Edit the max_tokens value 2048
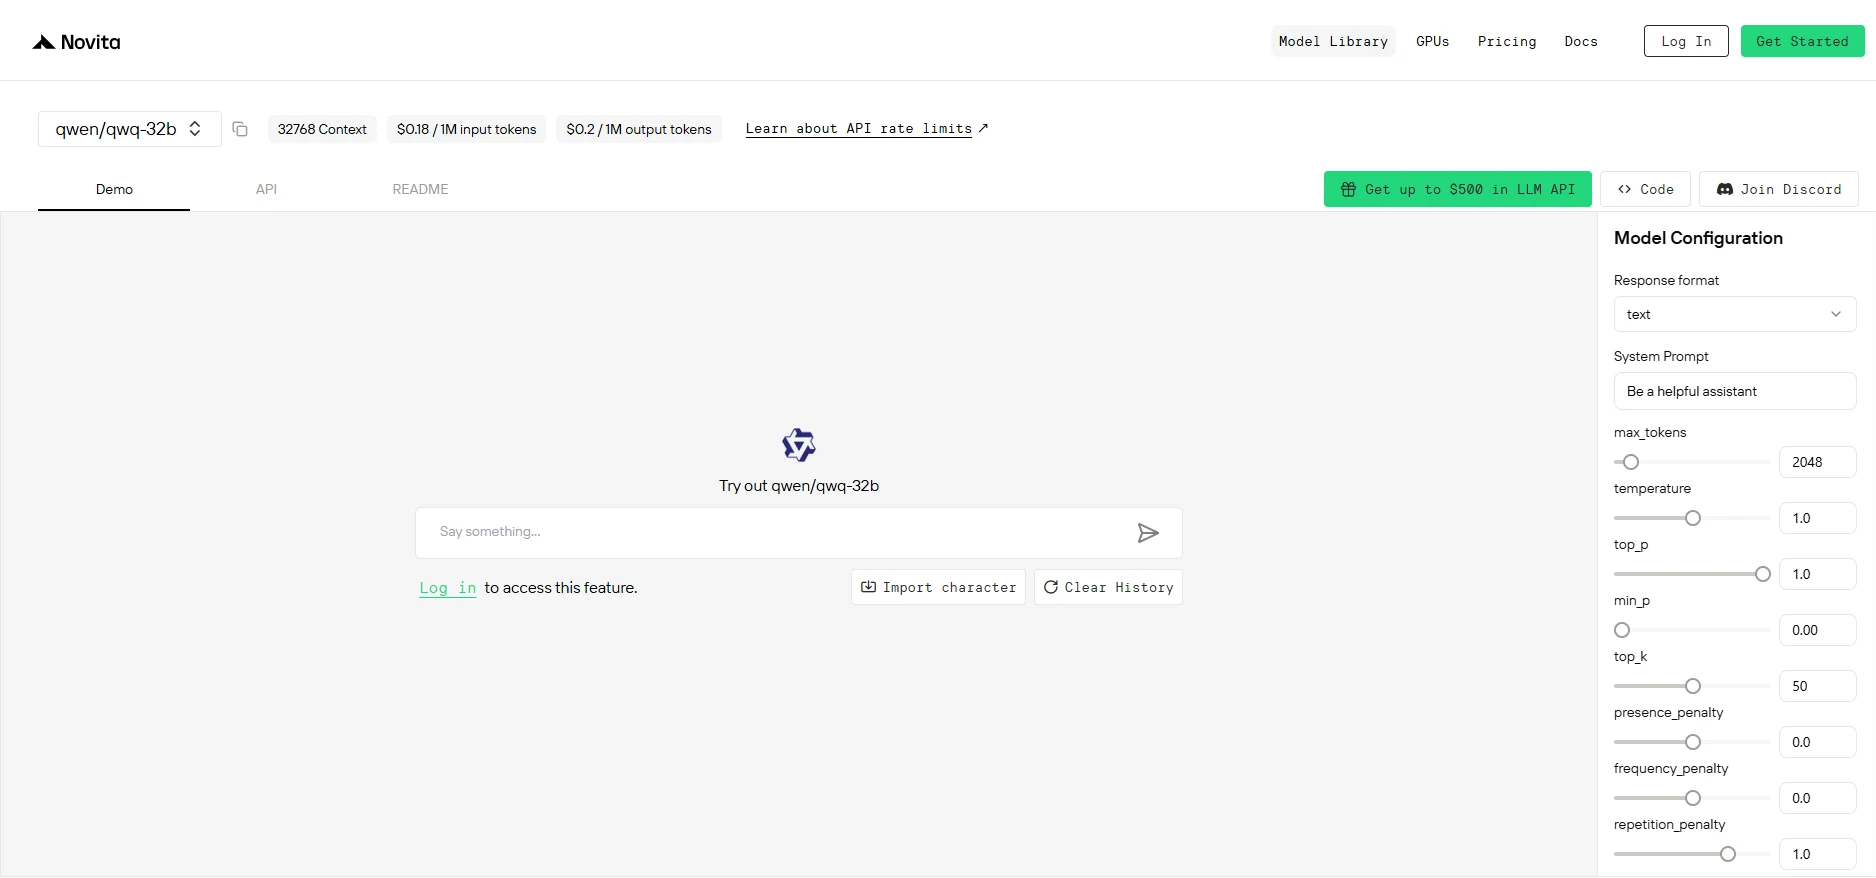The height and width of the screenshot is (878, 1876). pyautogui.click(x=1818, y=462)
